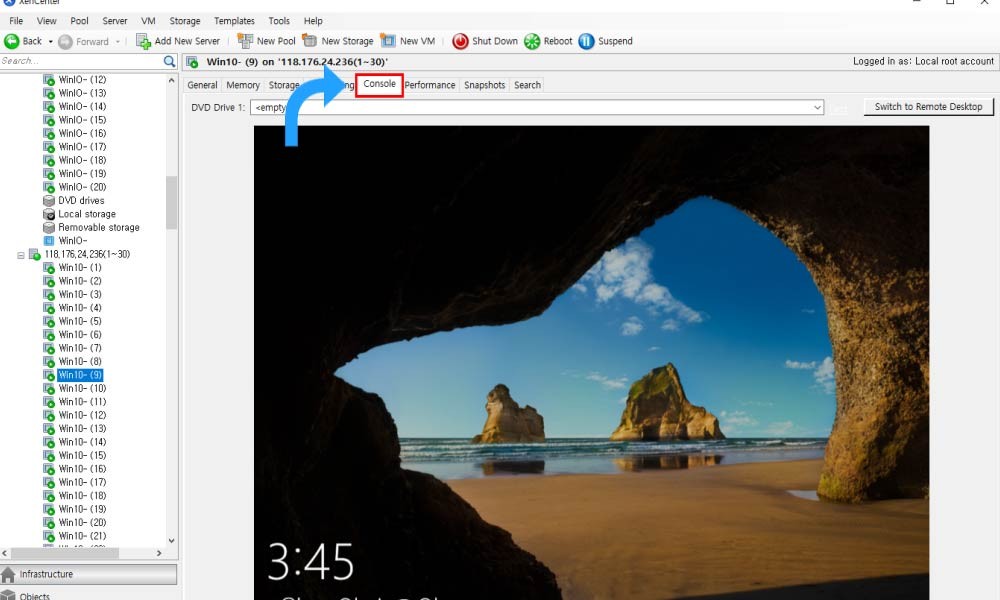Click the Infrastructure navigation button
The height and width of the screenshot is (600, 1000).
point(89,574)
